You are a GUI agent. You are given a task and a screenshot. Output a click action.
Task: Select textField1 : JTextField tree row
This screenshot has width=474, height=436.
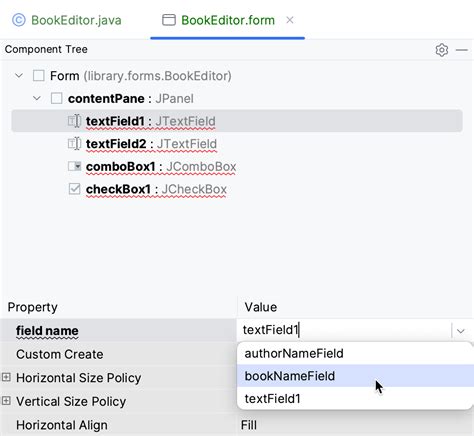237,121
